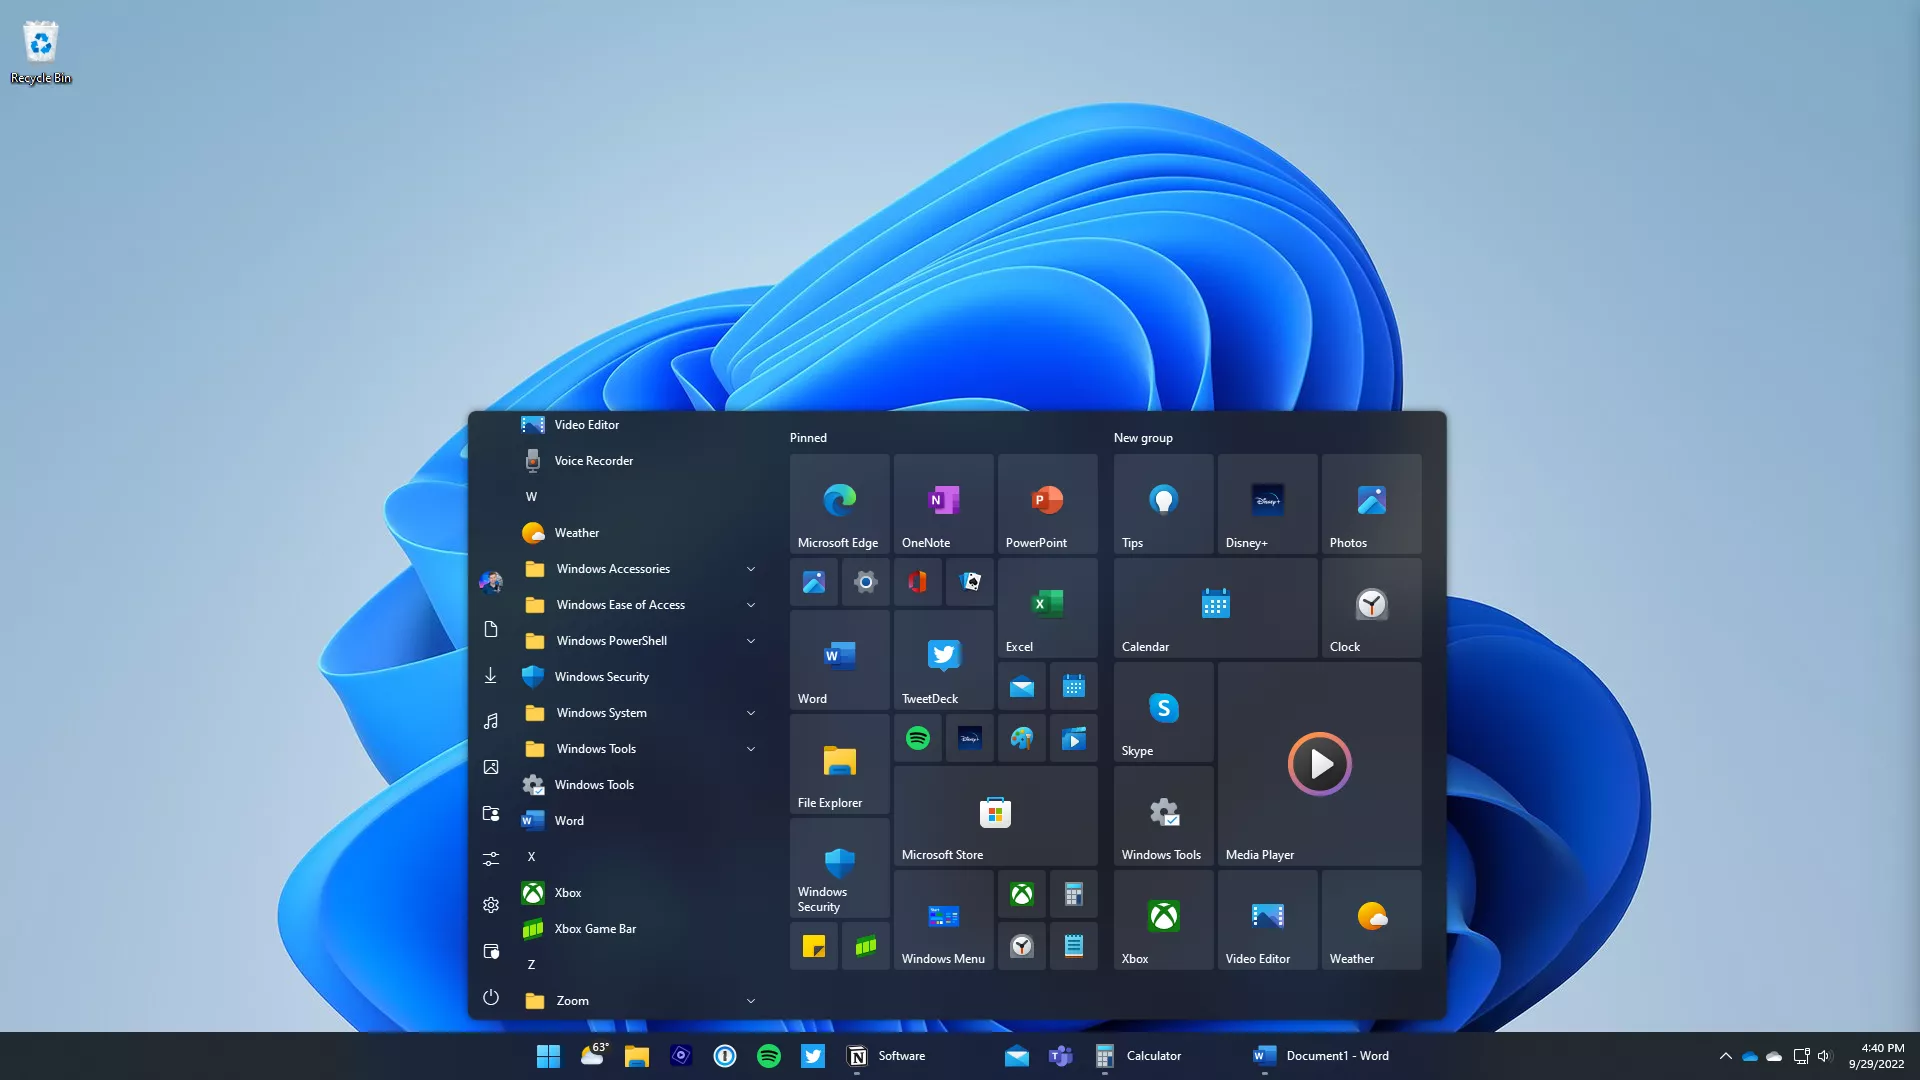Launch the OneNote pinned tile

tap(943, 504)
